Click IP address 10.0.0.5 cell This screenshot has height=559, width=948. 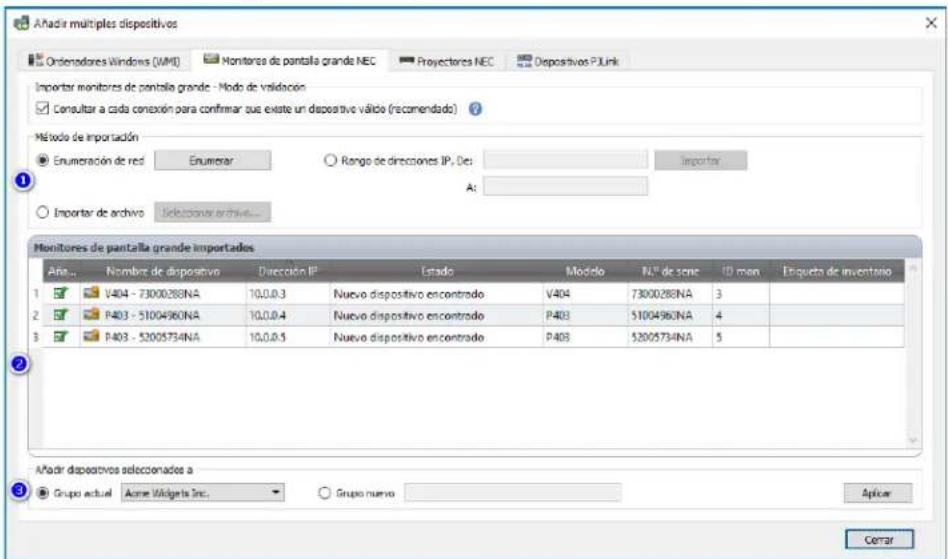(x=288, y=337)
